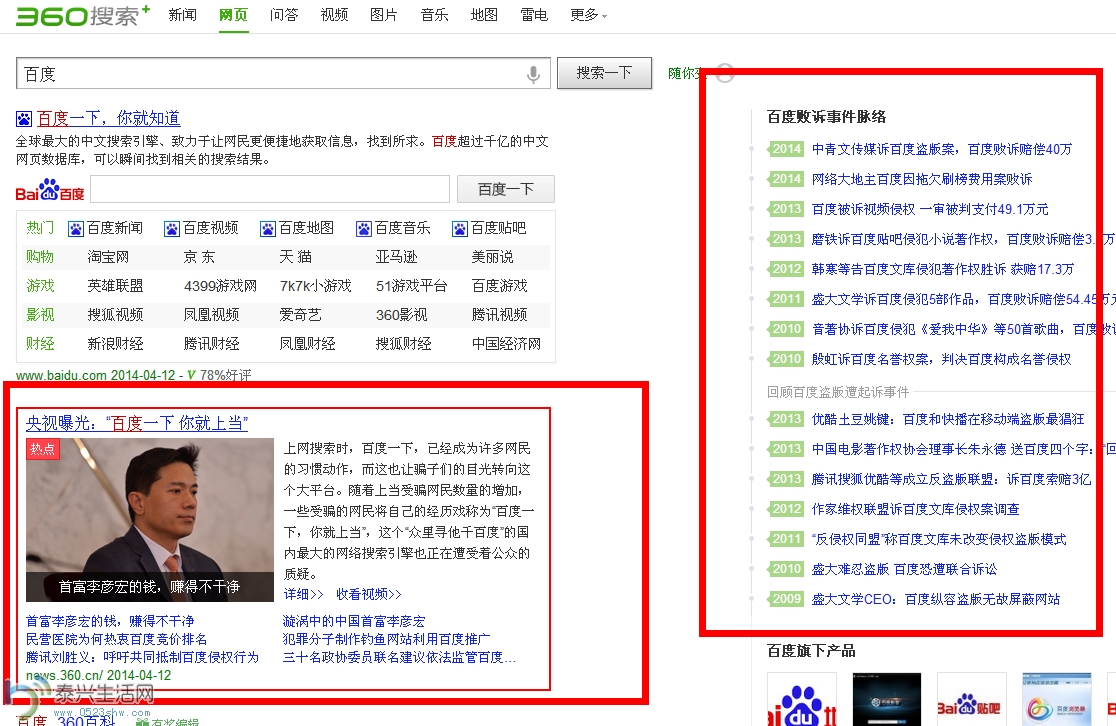Open the 雷电 tab

534,15
